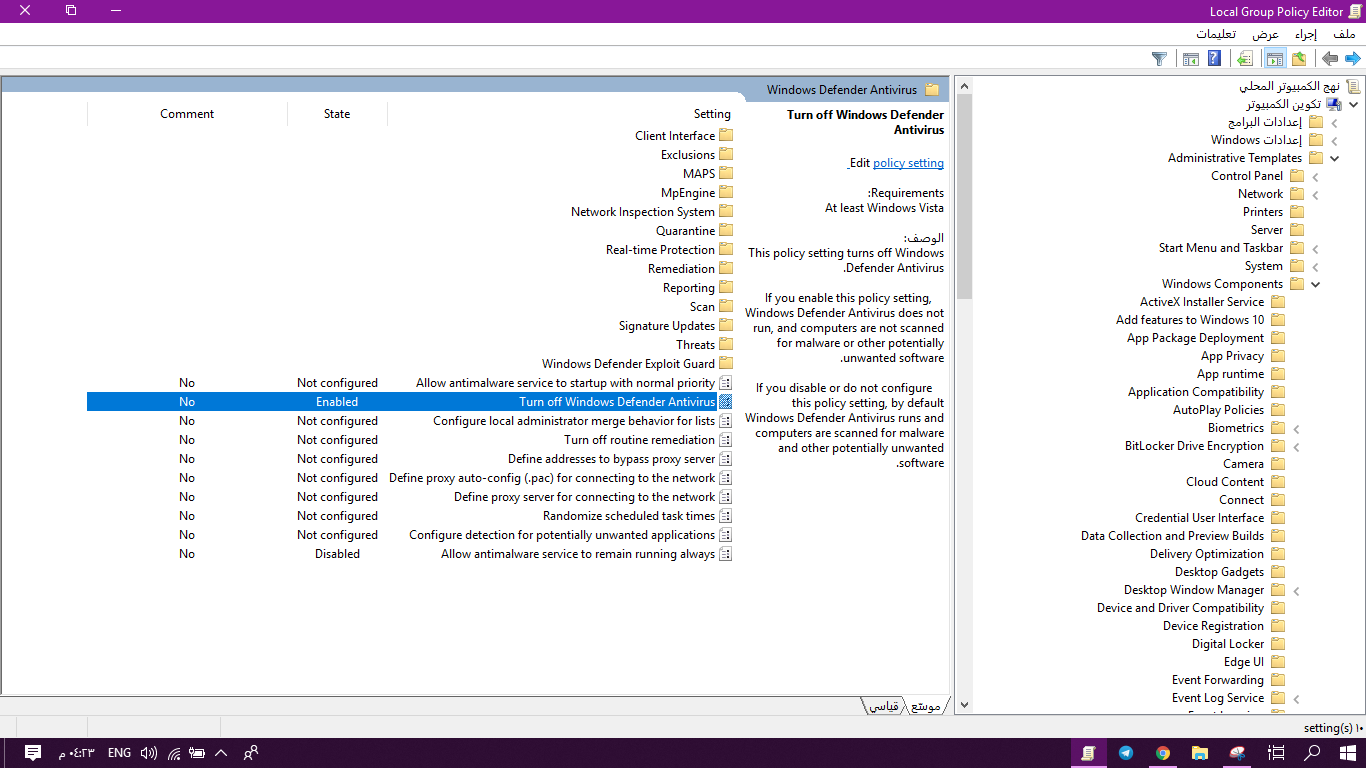This screenshot has height=768, width=1366.
Task: Click the MAPS folder icon
Action: 726,173
